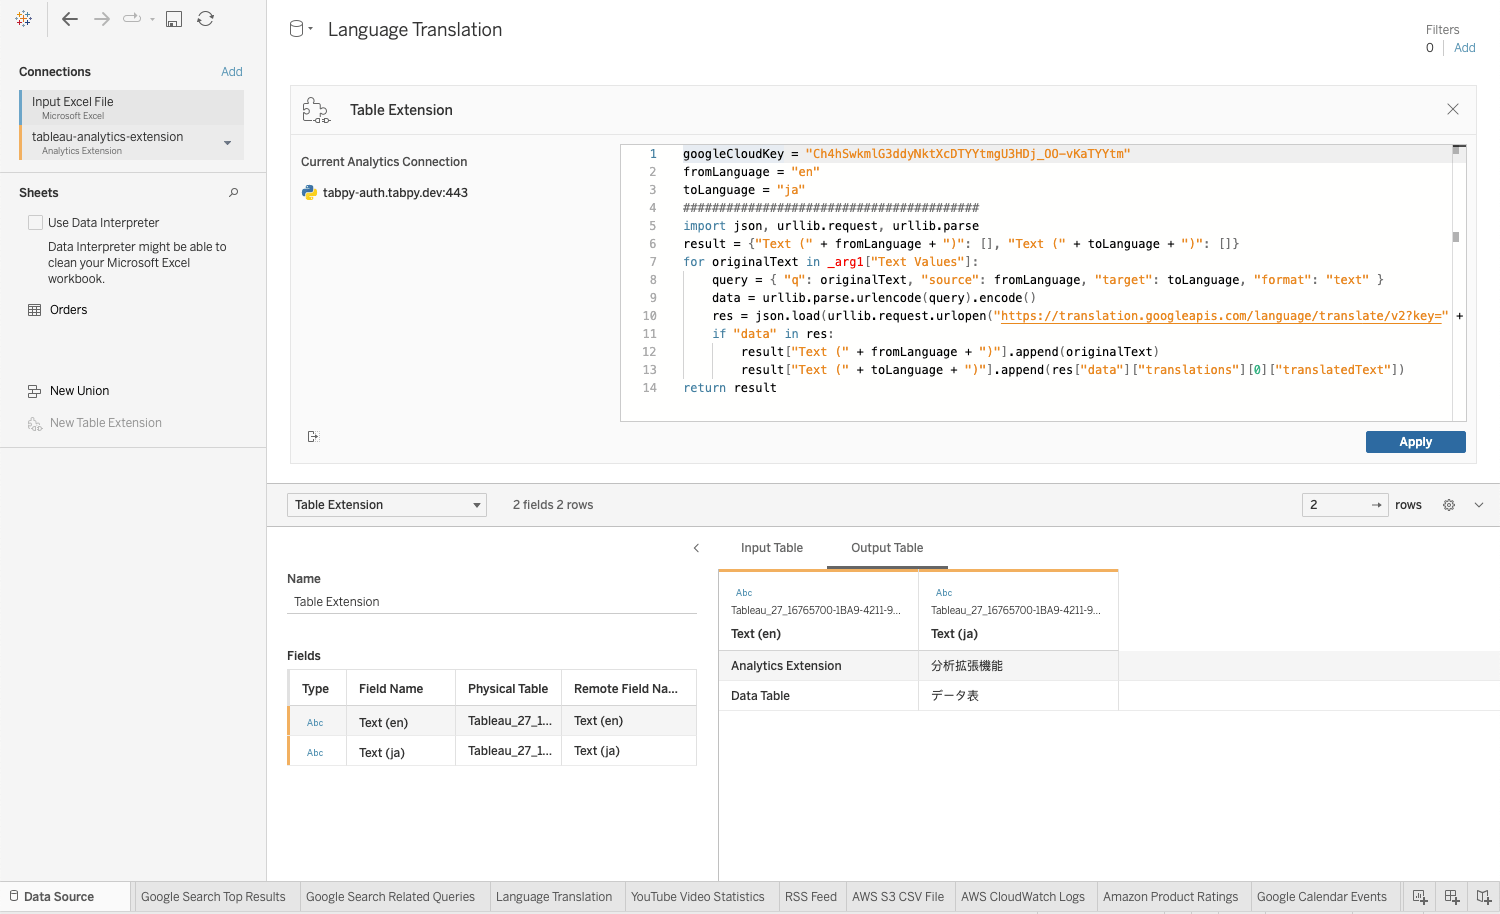The image size is (1500, 914).
Task: Click the Abc type icon of Text (en) field row
Action: point(315,723)
